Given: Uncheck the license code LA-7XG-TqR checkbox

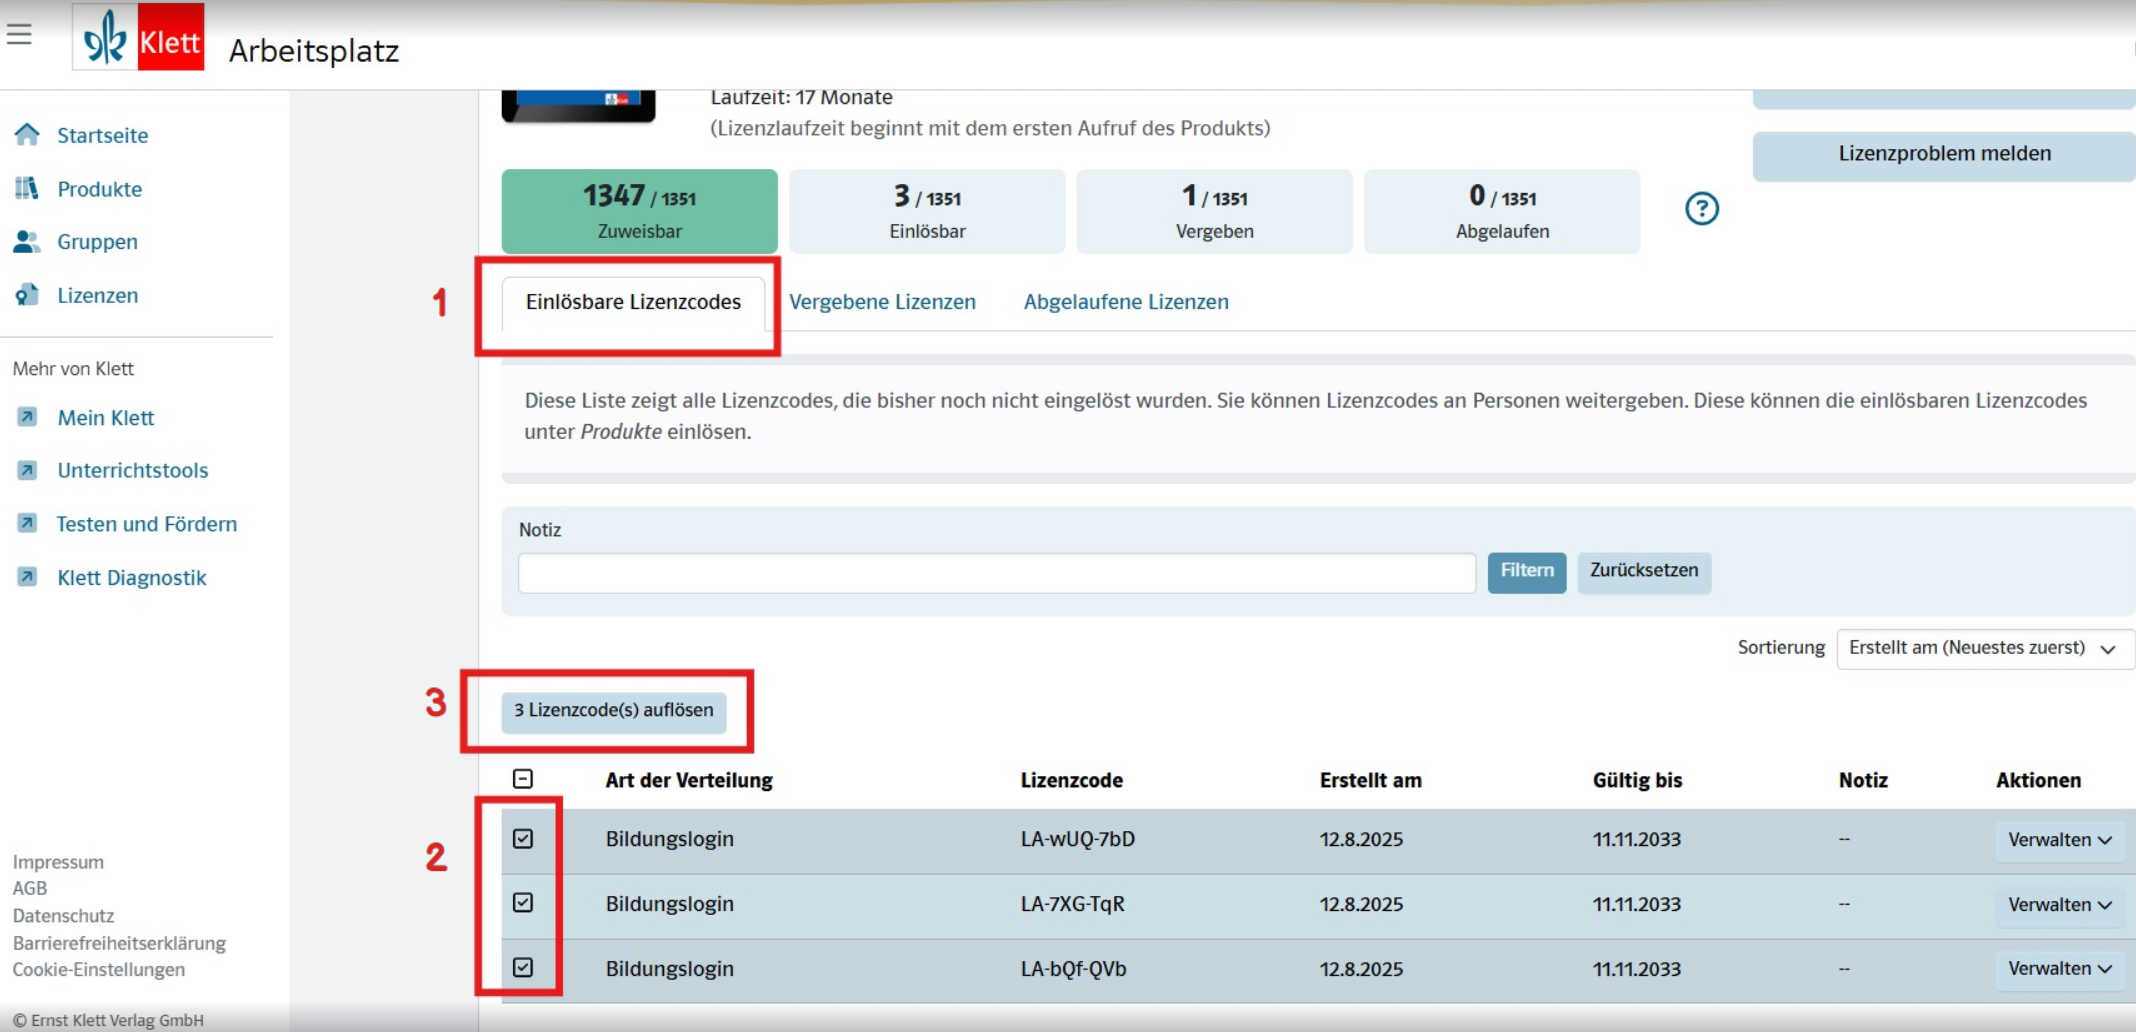Looking at the screenshot, I should [x=523, y=903].
